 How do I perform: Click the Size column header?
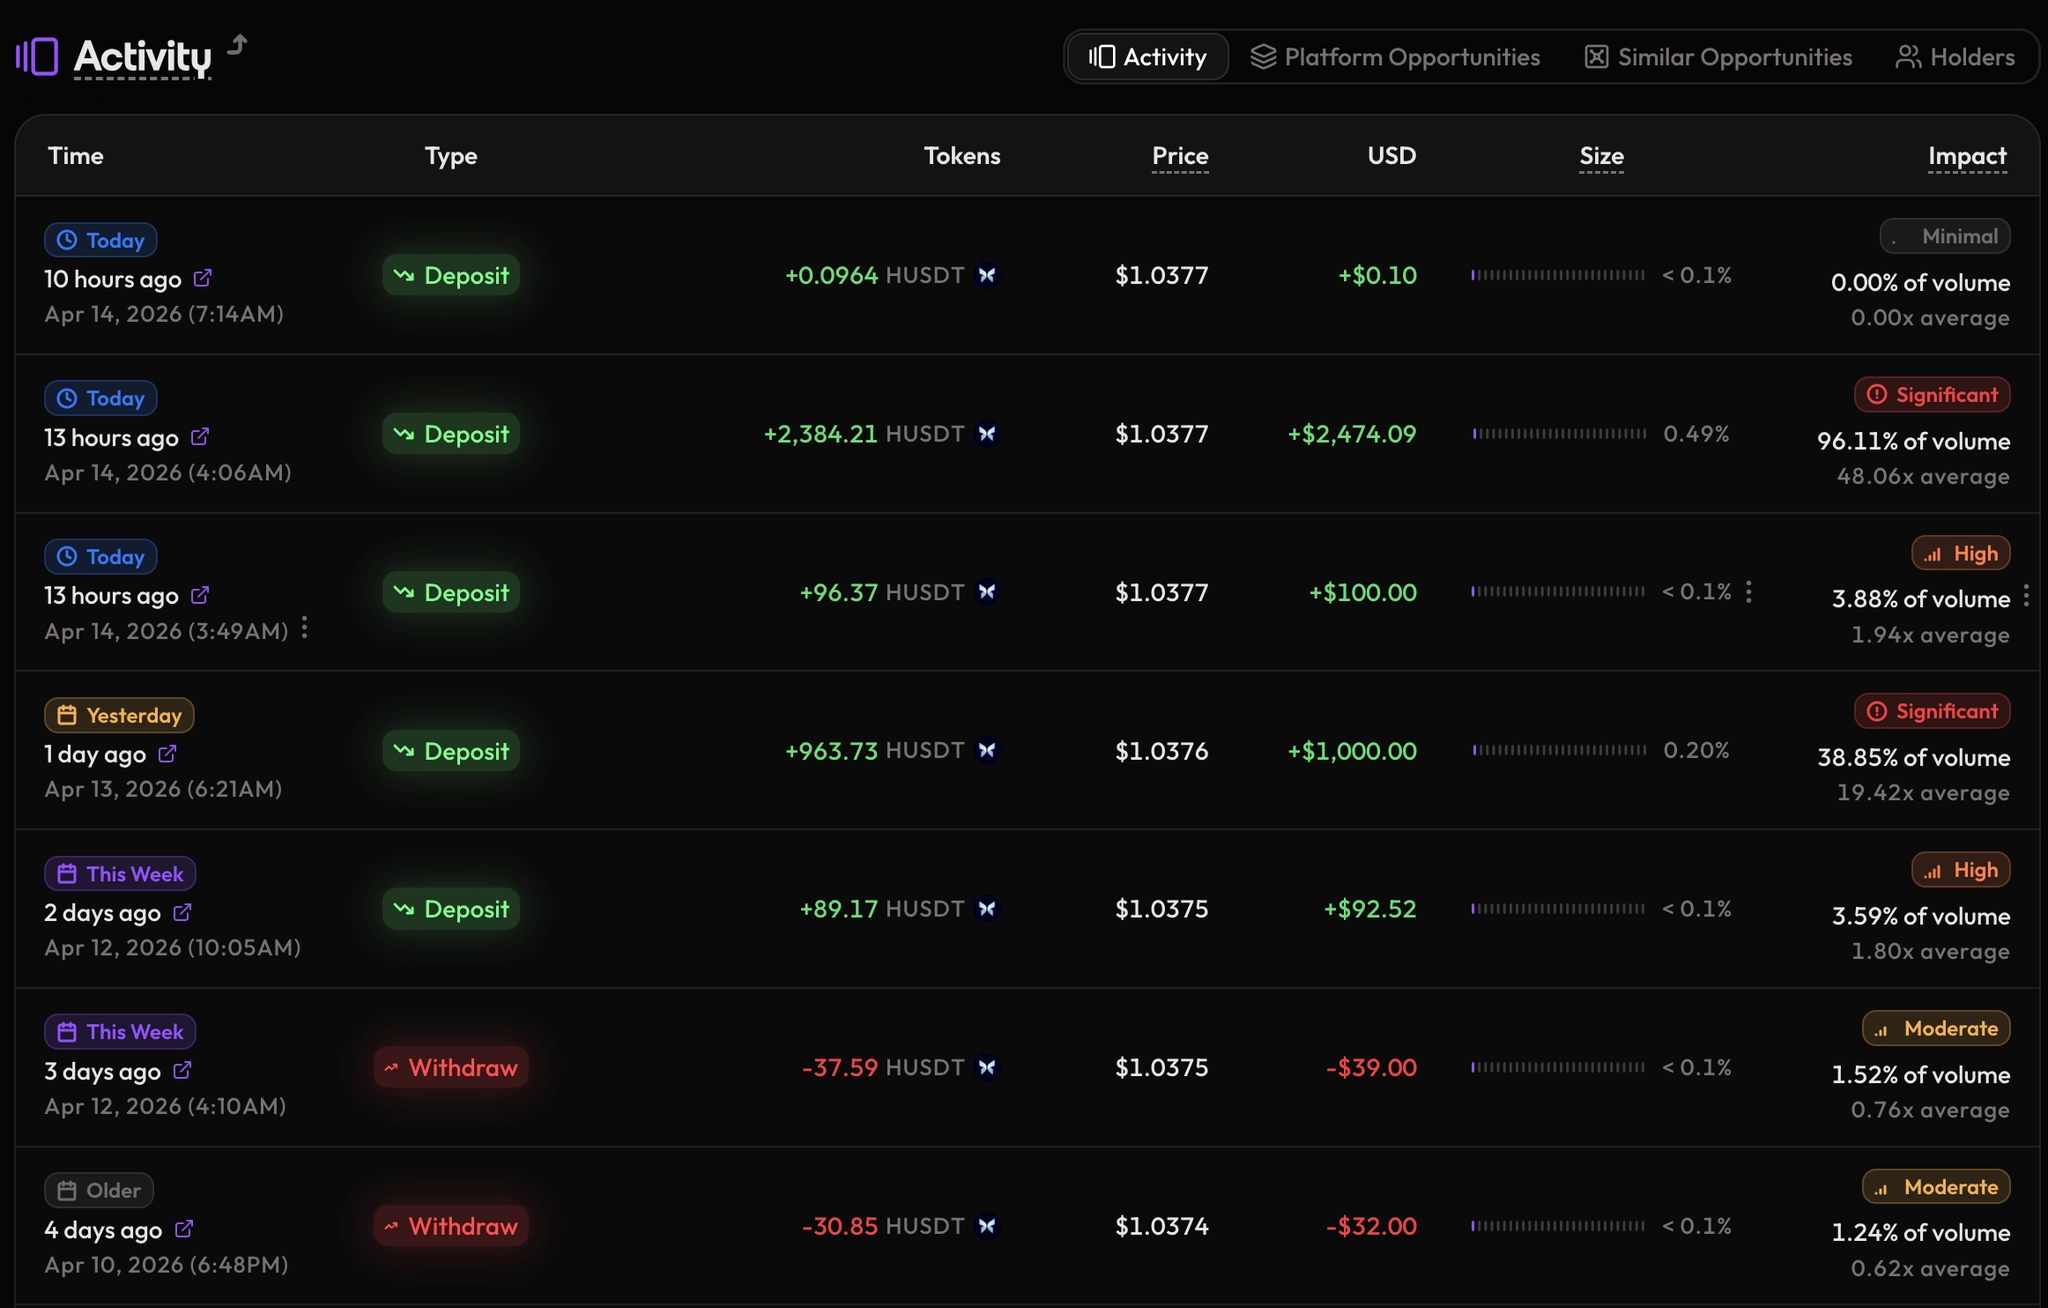pos(1601,156)
